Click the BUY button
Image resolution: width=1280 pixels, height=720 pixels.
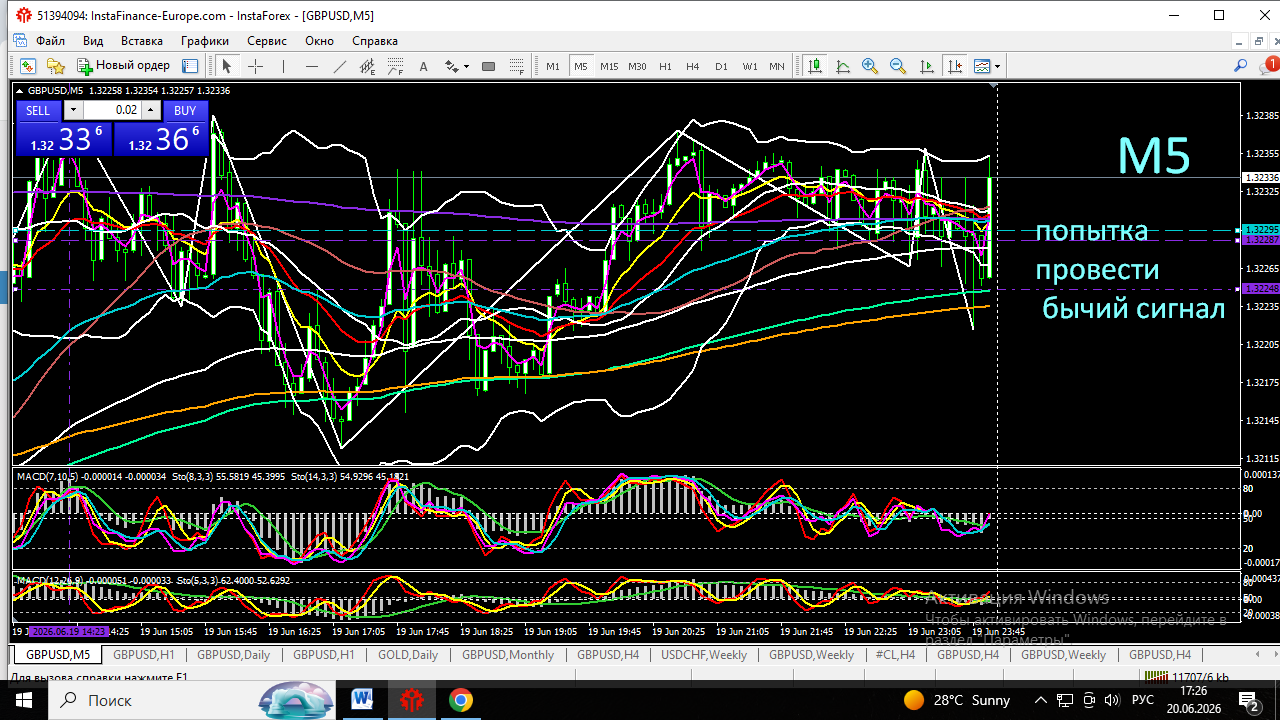coord(185,110)
